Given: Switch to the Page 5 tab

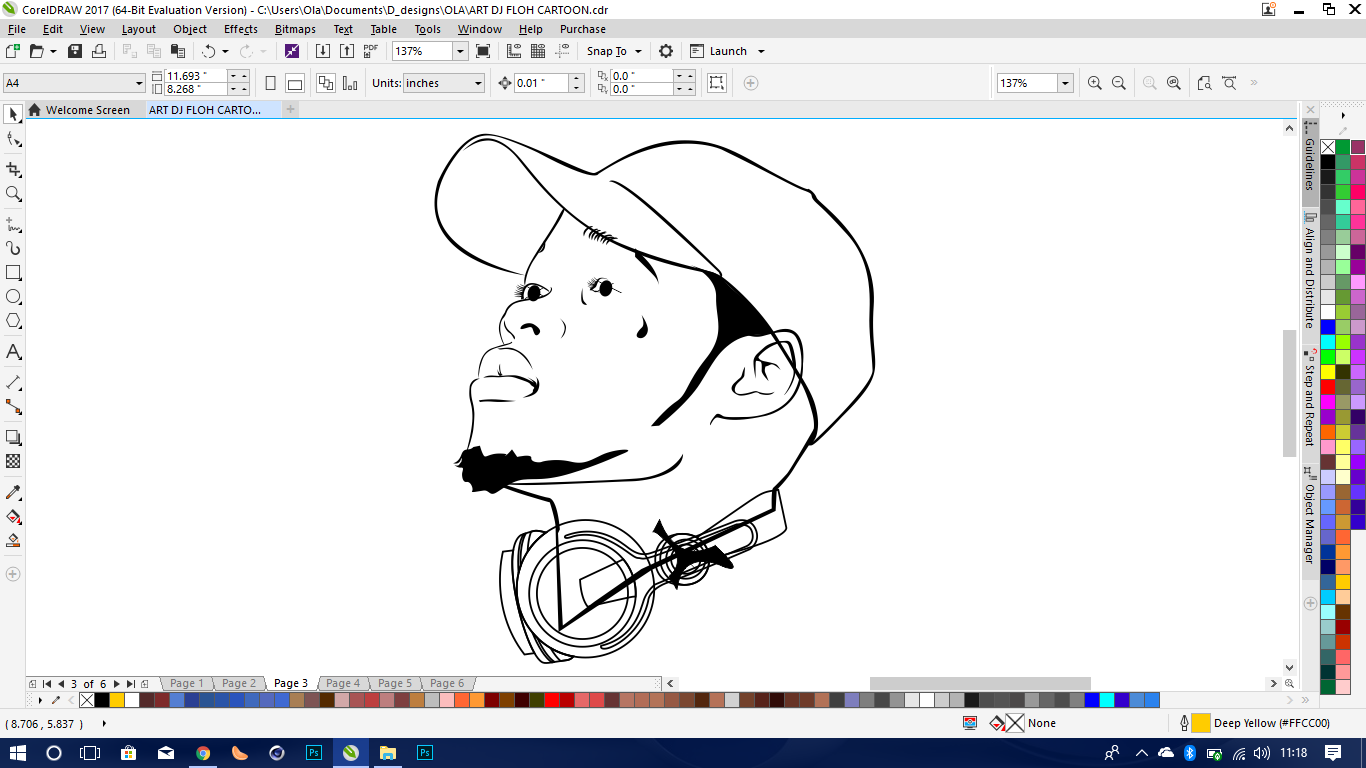Looking at the screenshot, I should (394, 683).
